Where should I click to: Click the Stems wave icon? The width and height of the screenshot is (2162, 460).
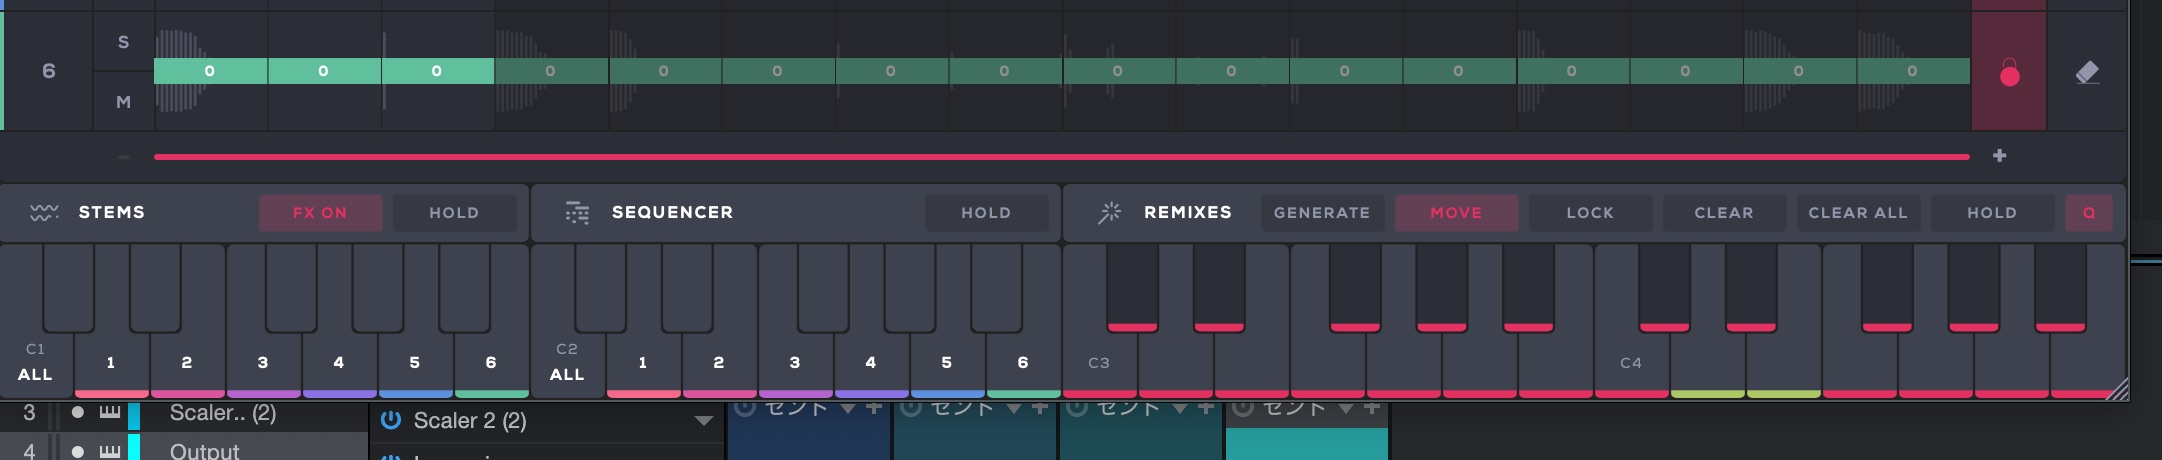[44, 212]
